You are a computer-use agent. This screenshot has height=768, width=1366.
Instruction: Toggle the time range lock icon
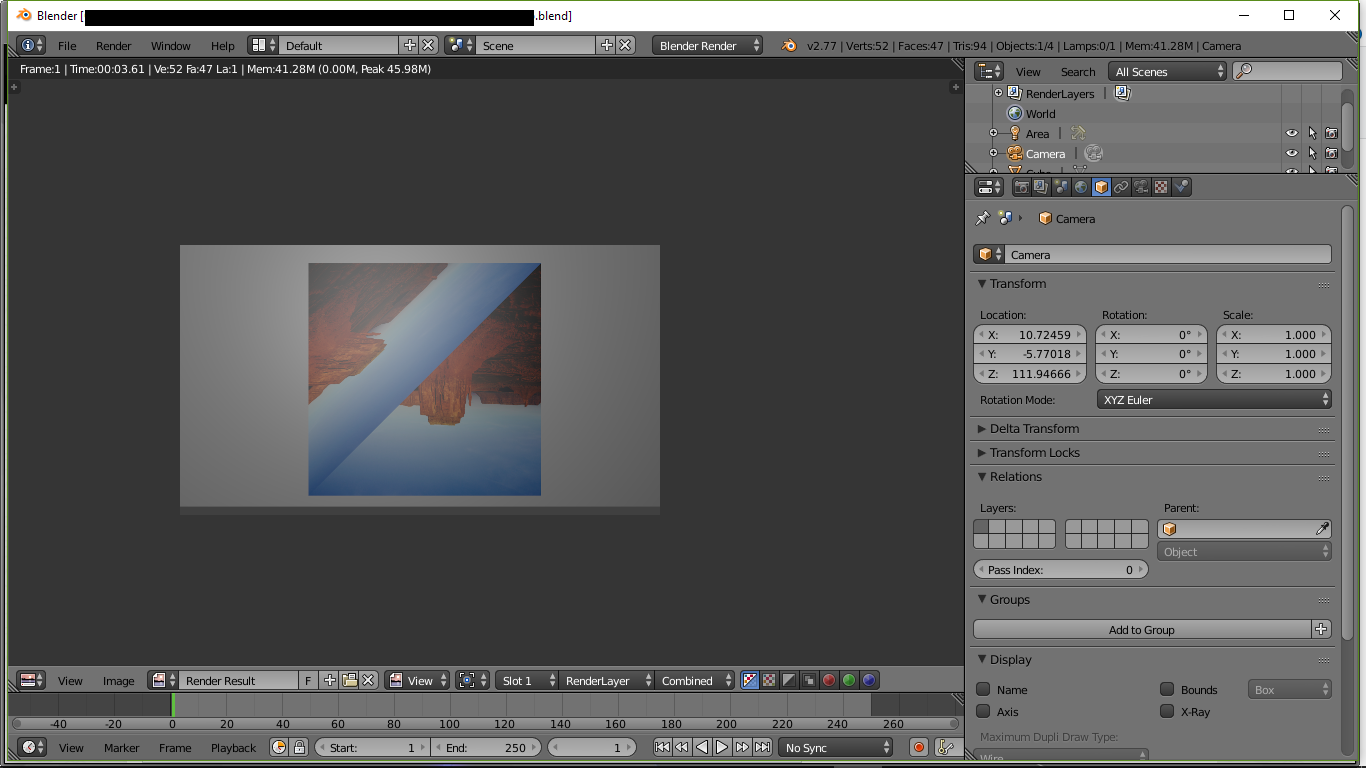coord(298,747)
